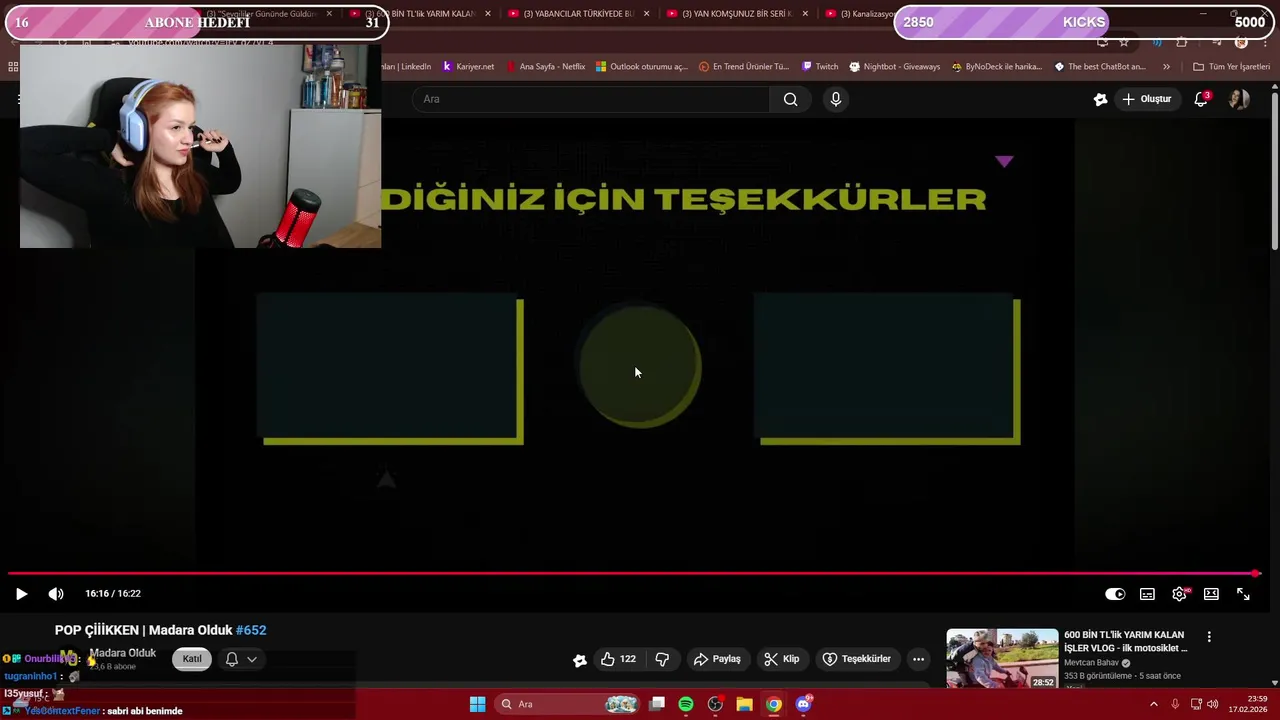Open The best ChatBot bookmark

tap(1100, 67)
